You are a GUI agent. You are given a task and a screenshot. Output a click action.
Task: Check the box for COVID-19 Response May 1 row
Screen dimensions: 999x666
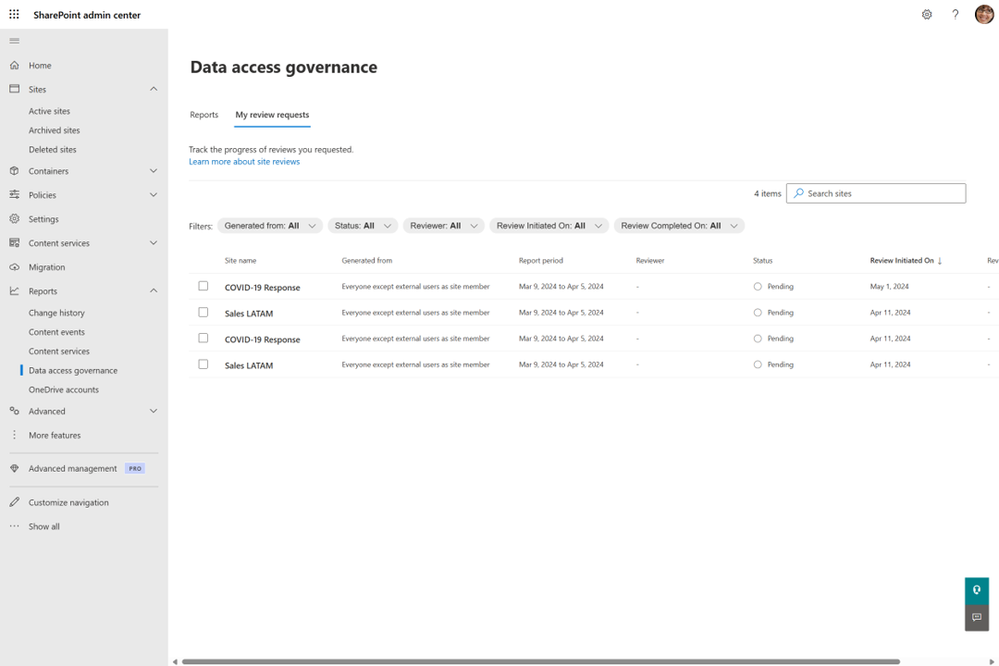pyautogui.click(x=203, y=286)
